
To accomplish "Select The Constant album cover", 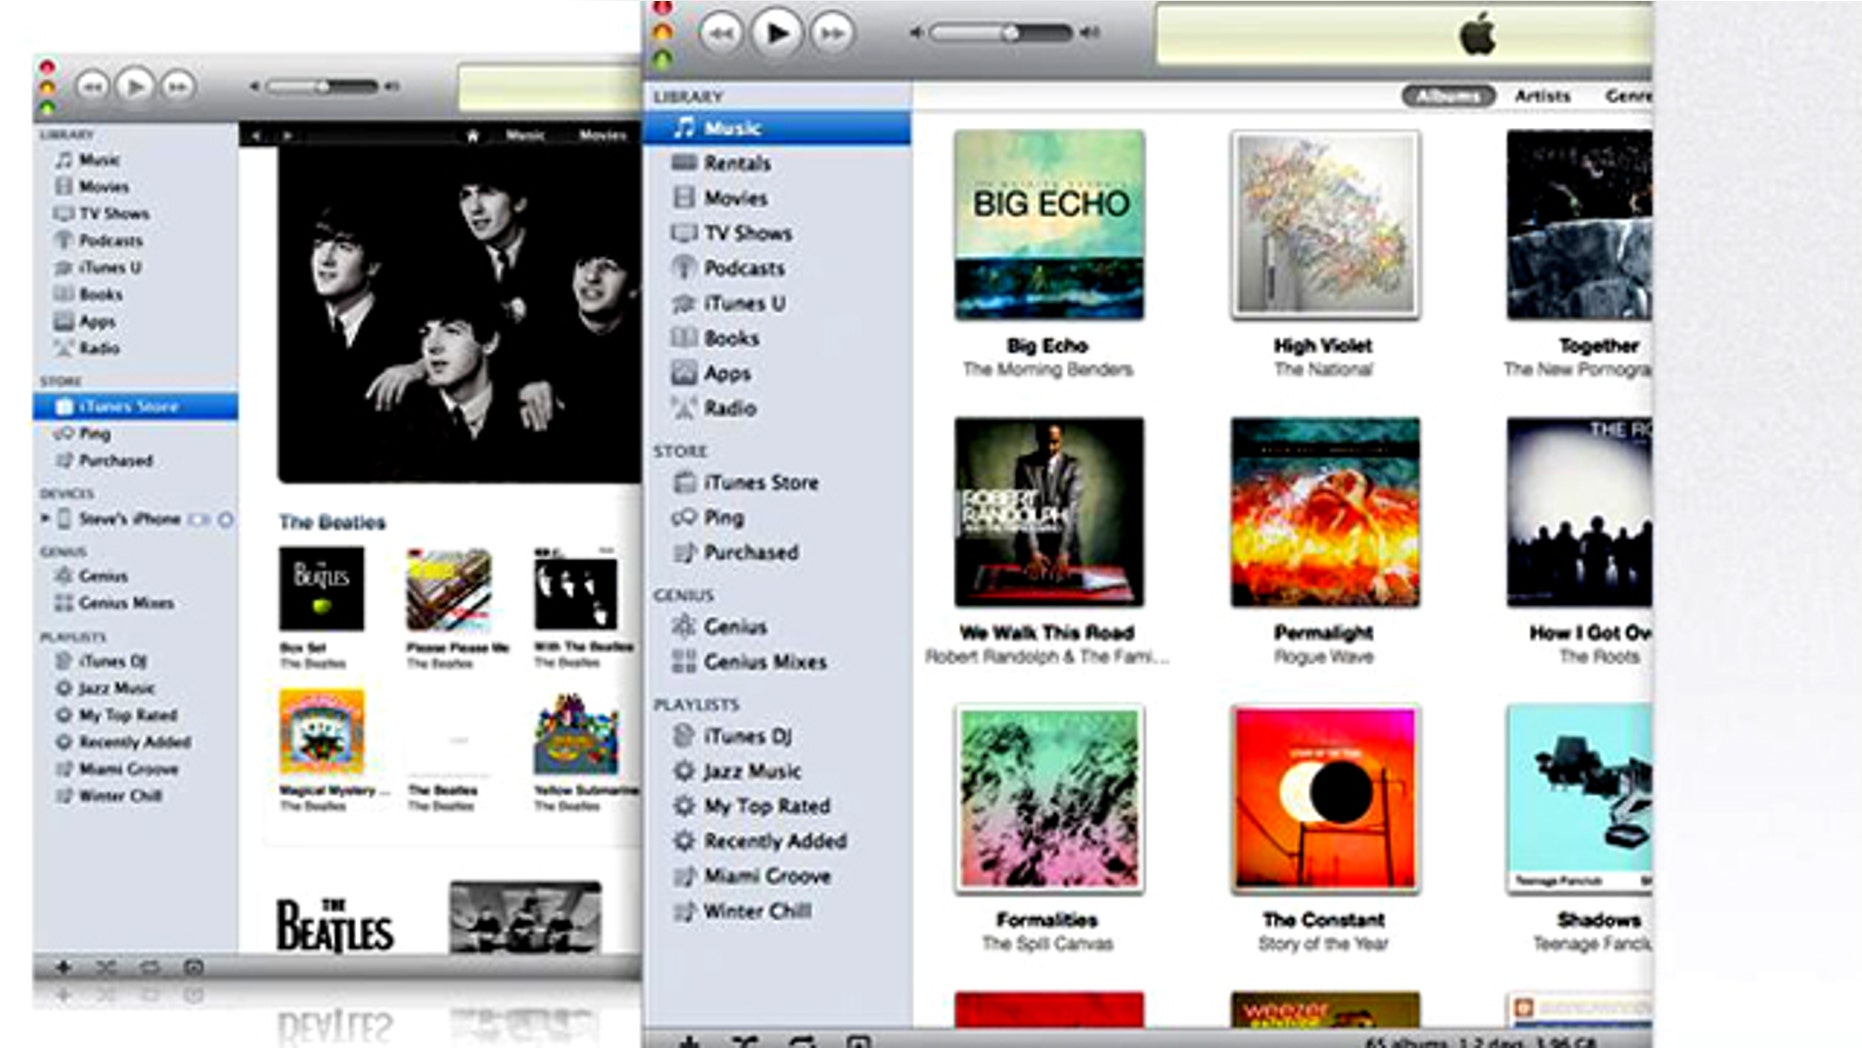I will click(x=1325, y=799).
